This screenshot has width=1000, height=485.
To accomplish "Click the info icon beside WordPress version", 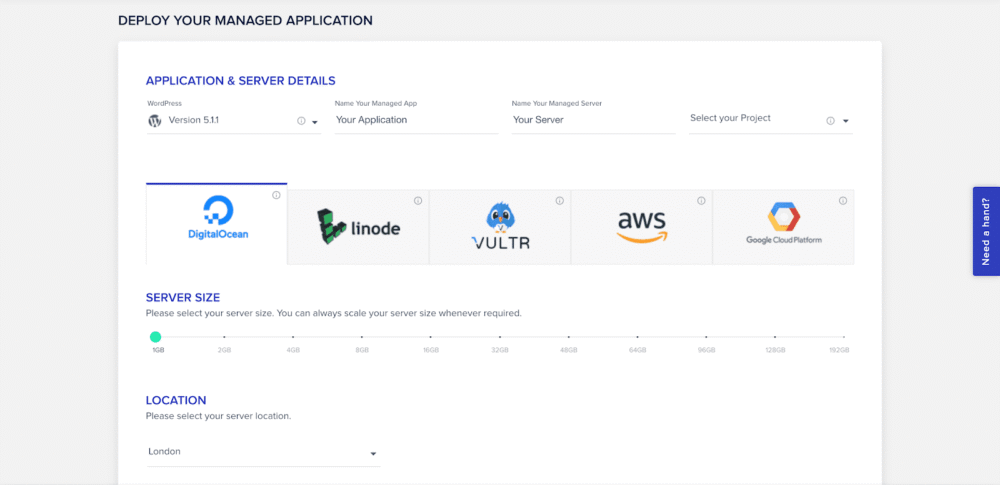I will (x=301, y=121).
